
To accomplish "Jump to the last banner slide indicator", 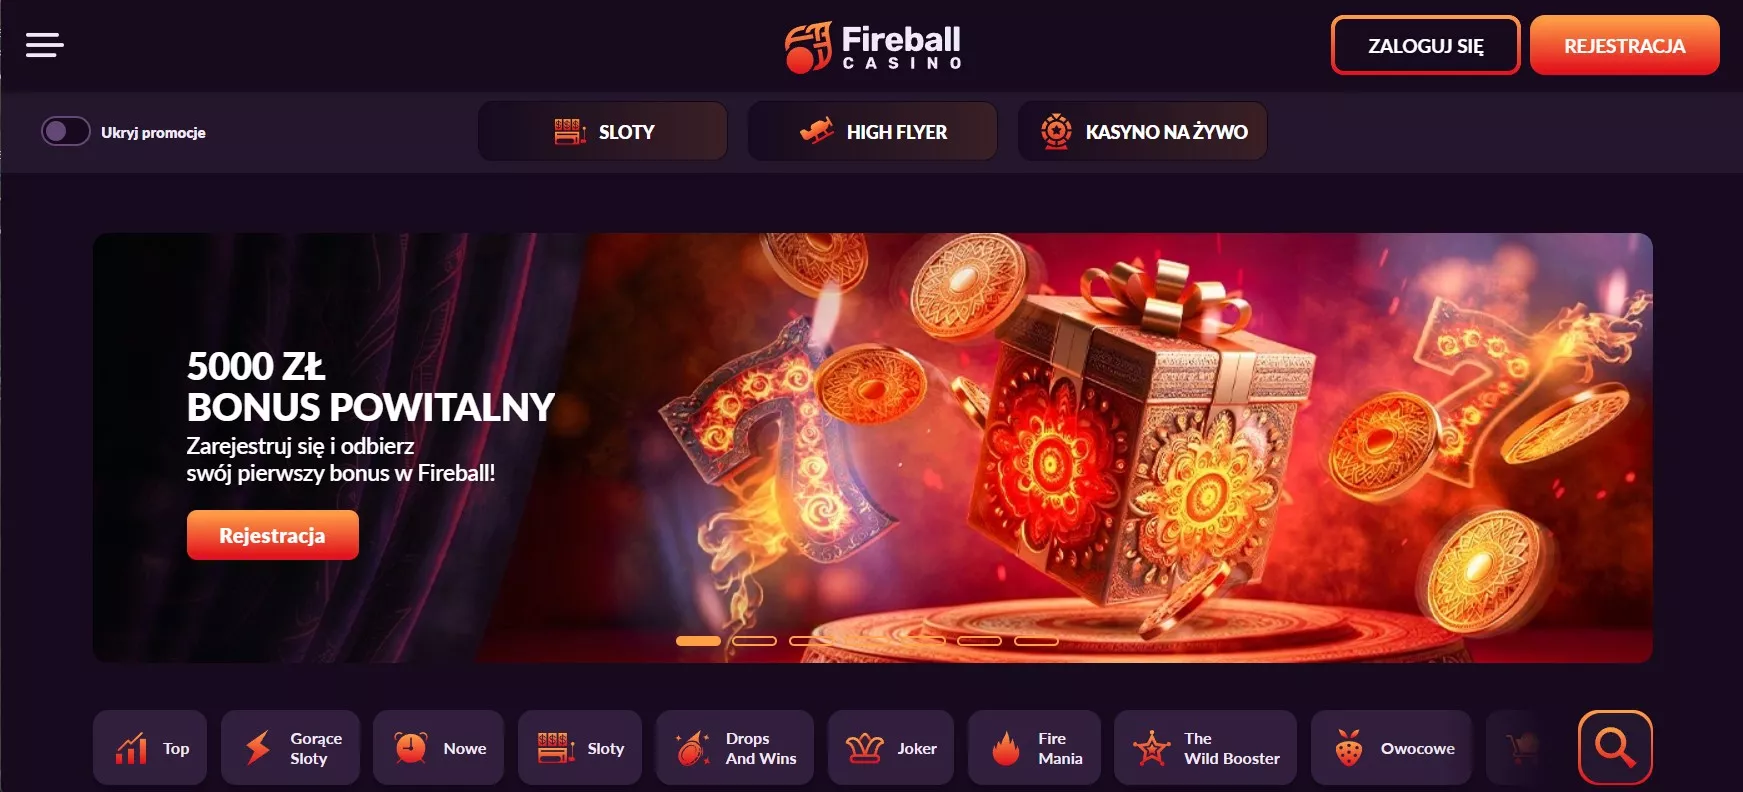I will (x=1037, y=641).
